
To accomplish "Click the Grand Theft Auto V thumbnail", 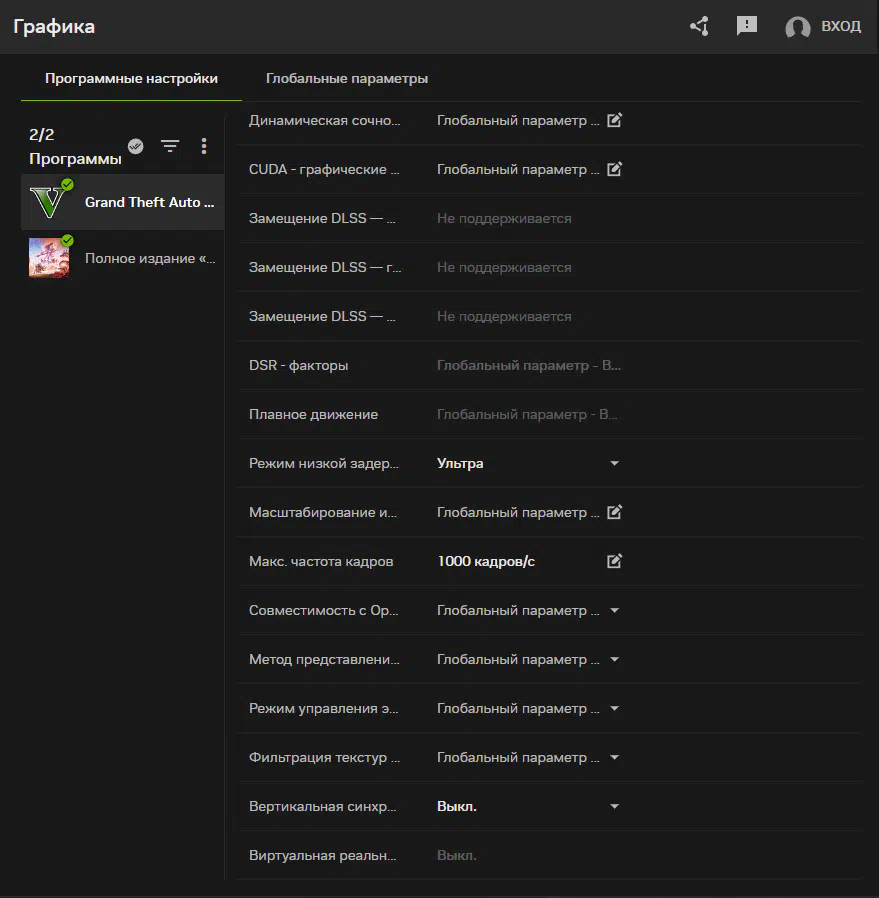I will (48, 202).
